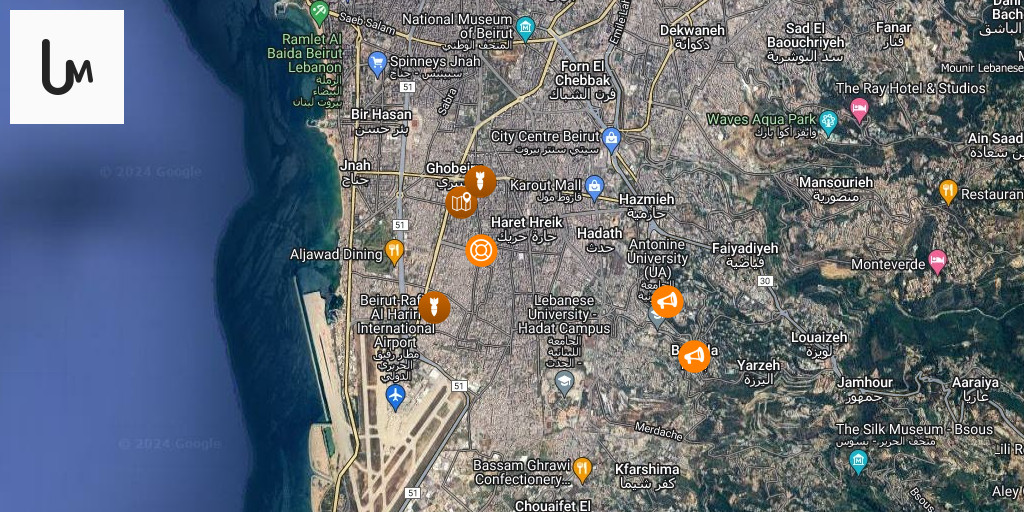Click the blue airport airplane pin
The image size is (1024, 512).
tap(395, 397)
